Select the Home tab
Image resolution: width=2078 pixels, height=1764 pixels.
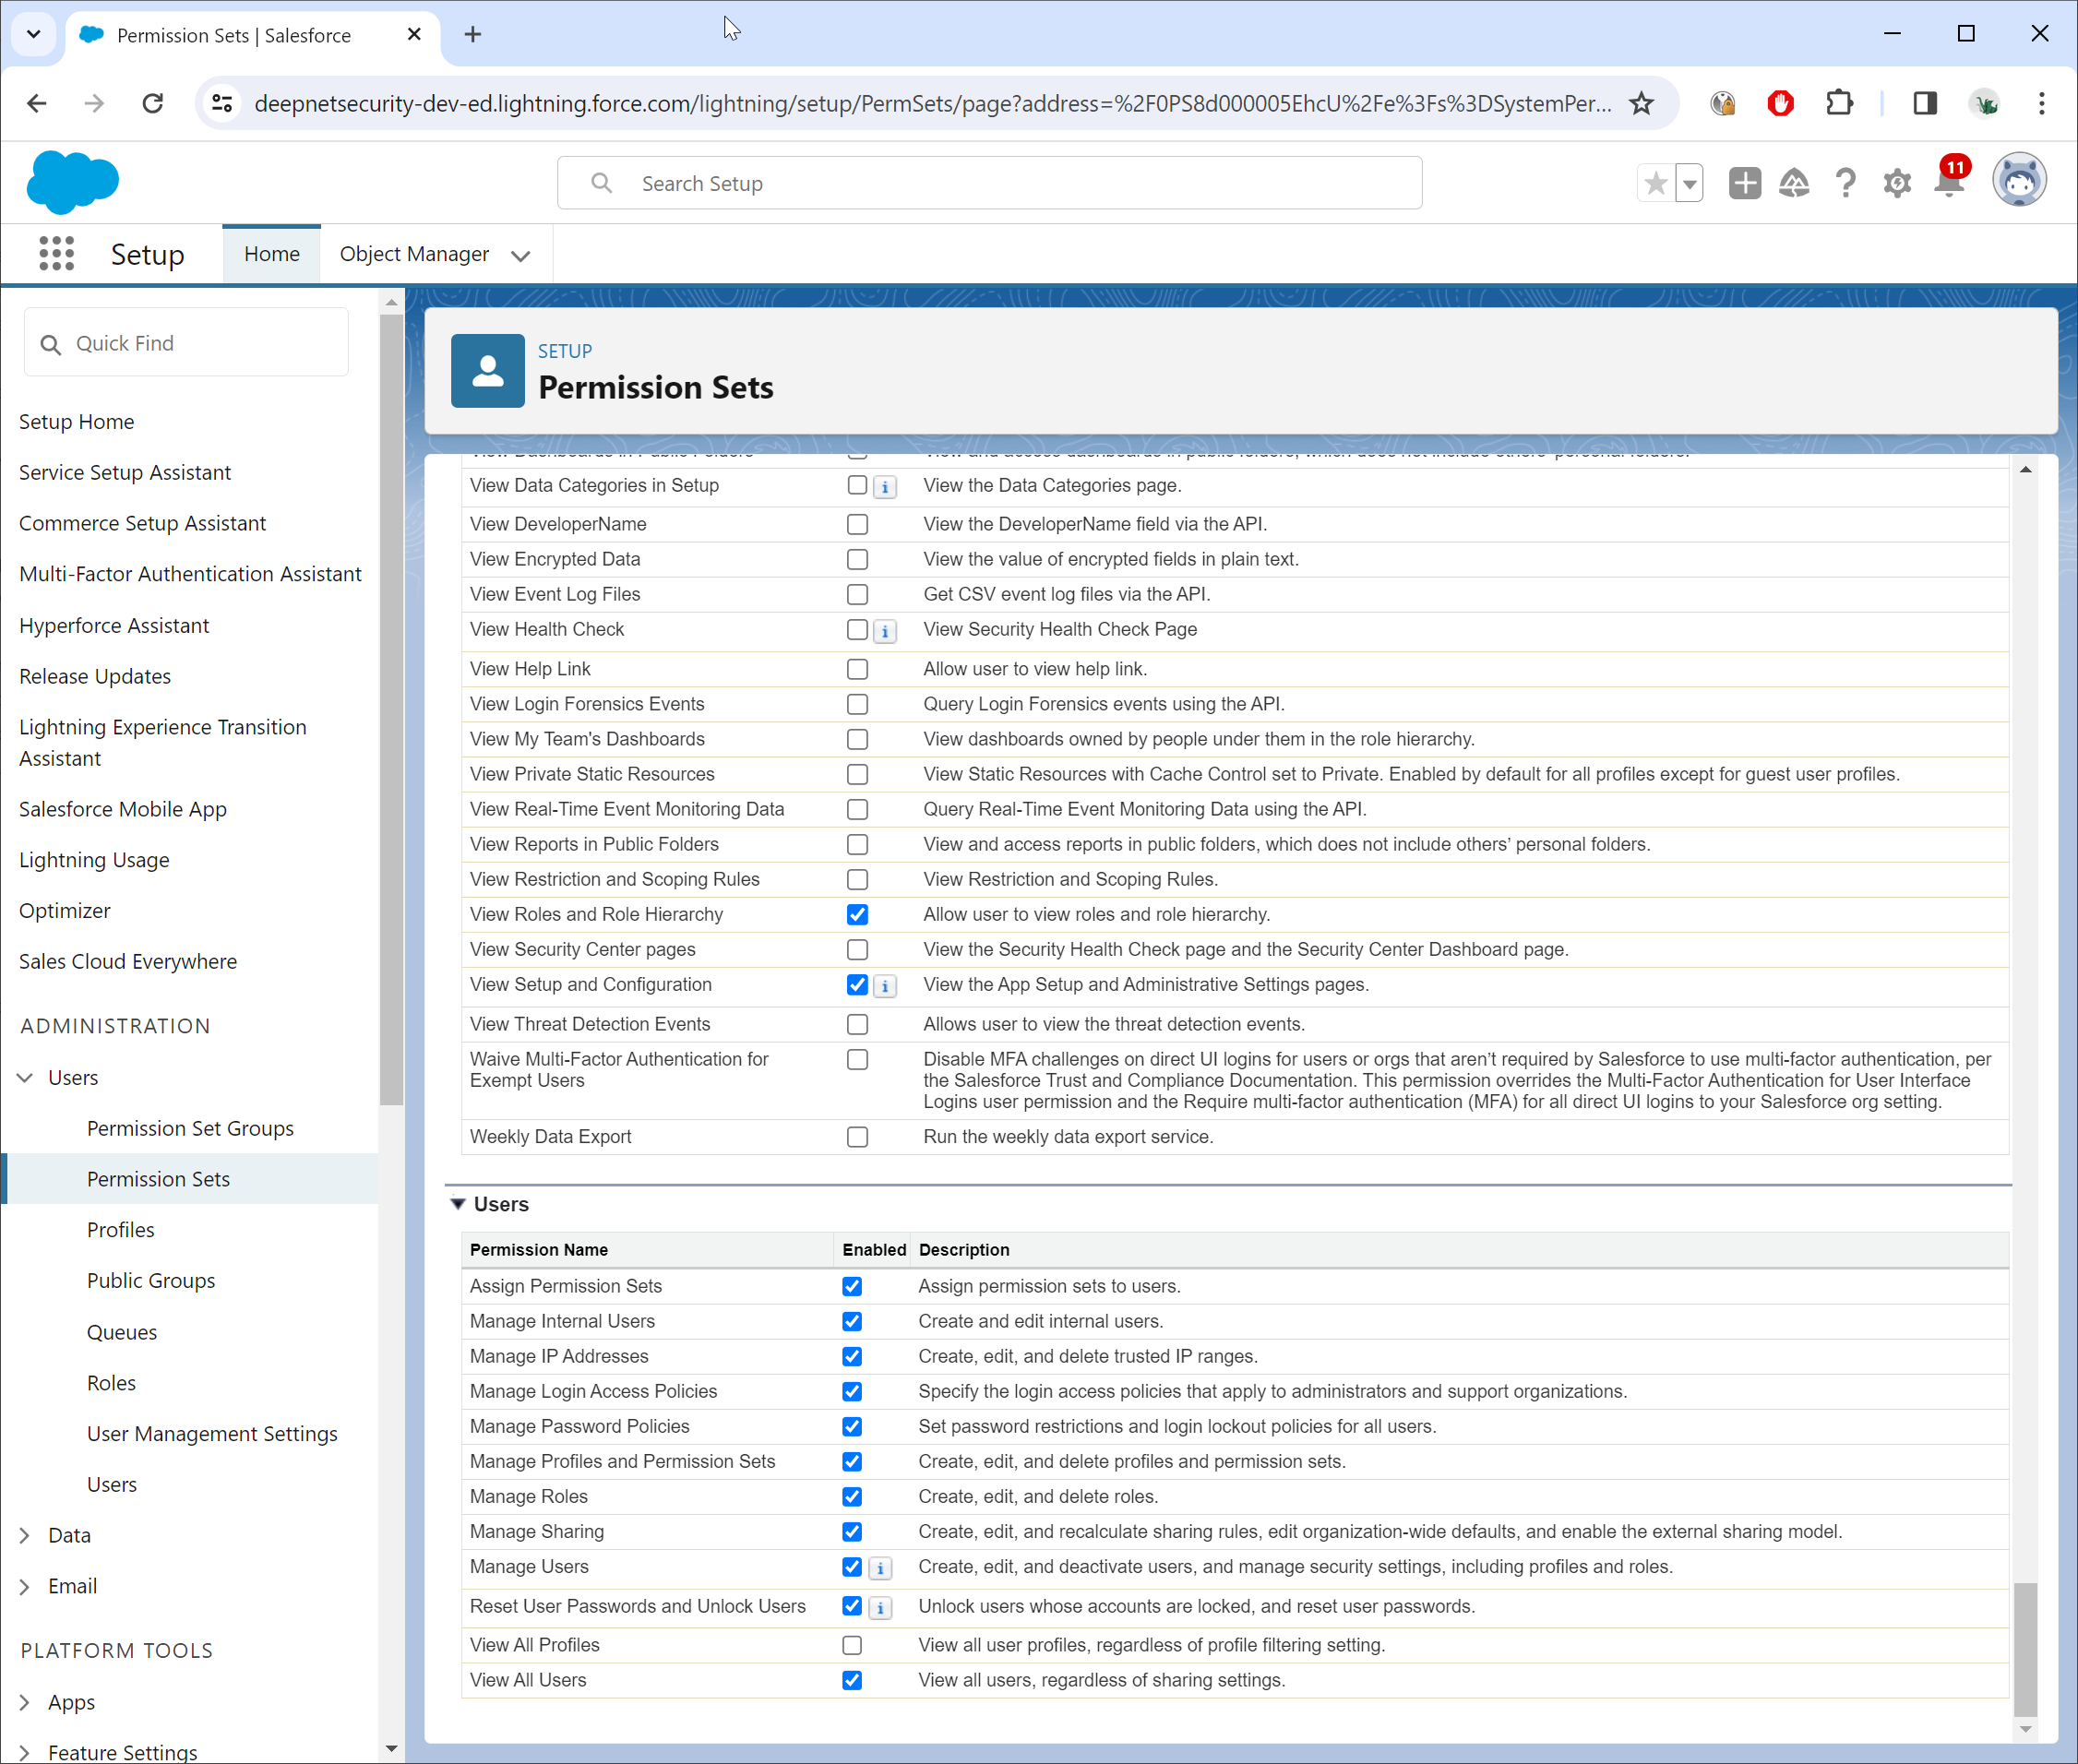[271, 254]
